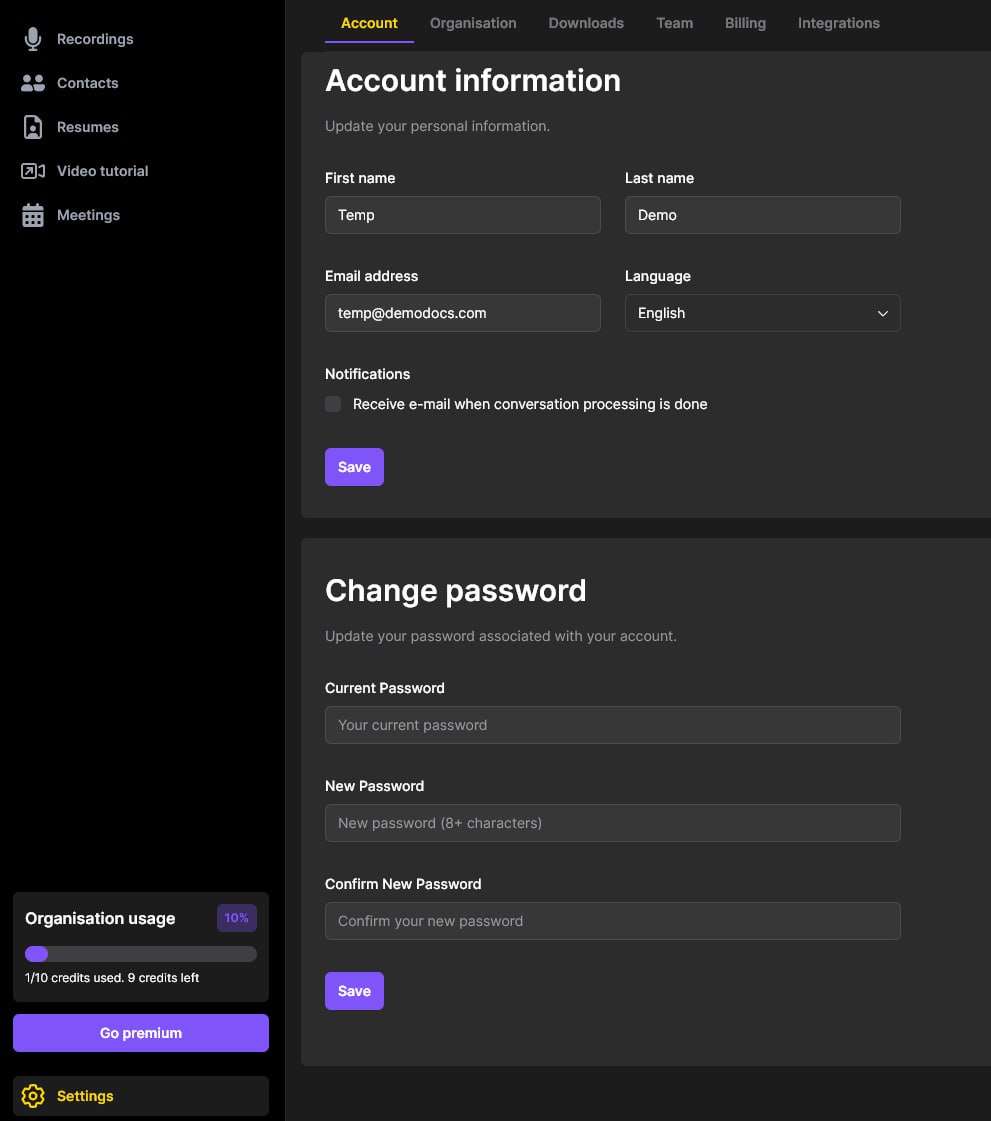The width and height of the screenshot is (991, 1121).
Task: Switch to the Integrations tab
Action: [838, 23]
